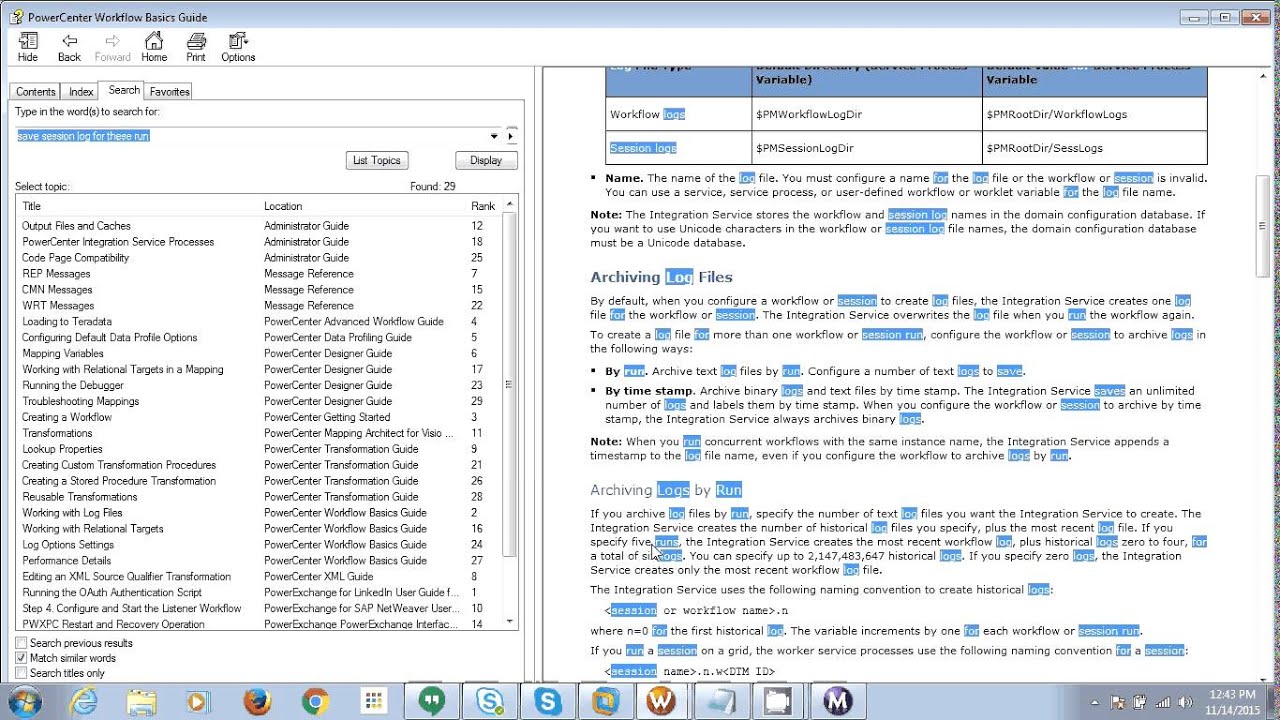
Task: Click the search operators arrow button
Action: pyautogui.click(x=512, y=136)
